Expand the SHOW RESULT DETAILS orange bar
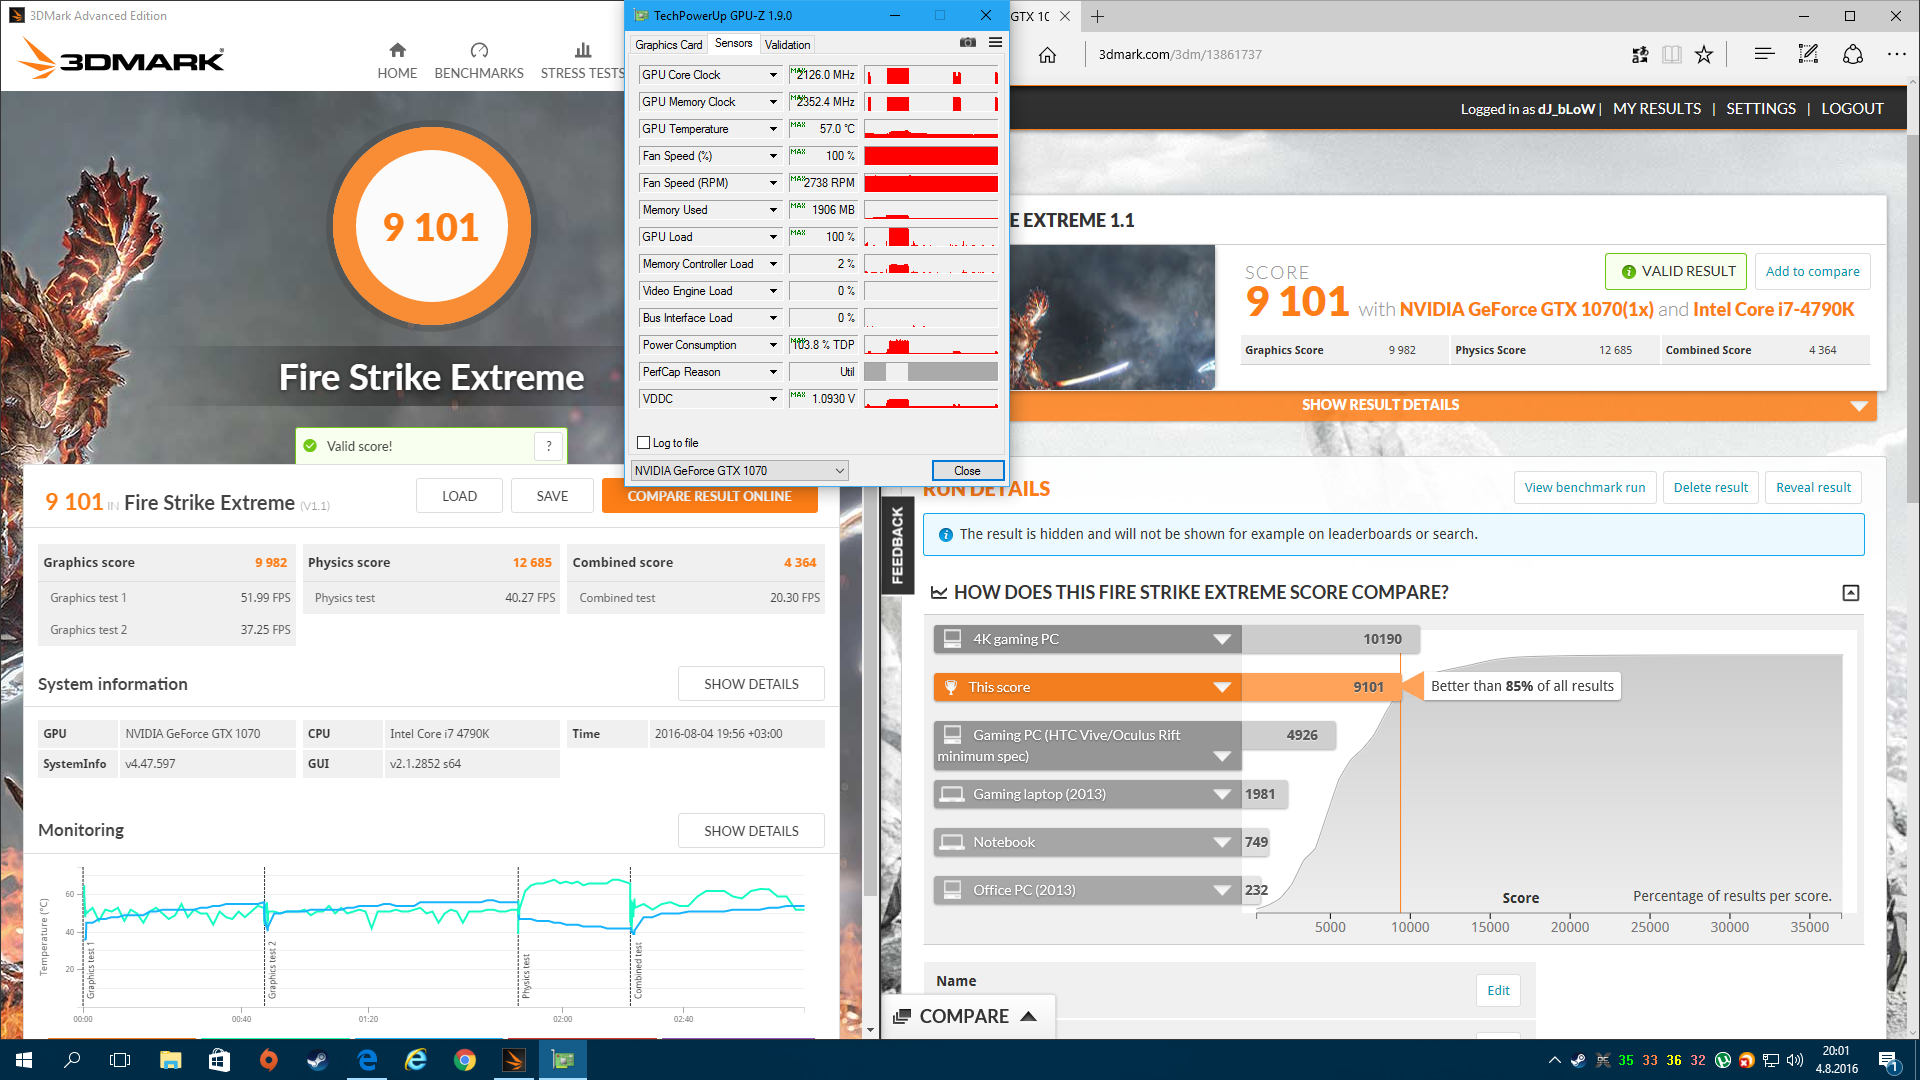The width and height of the screenshot is (1920, 1080). click(x=1442, y=405)
